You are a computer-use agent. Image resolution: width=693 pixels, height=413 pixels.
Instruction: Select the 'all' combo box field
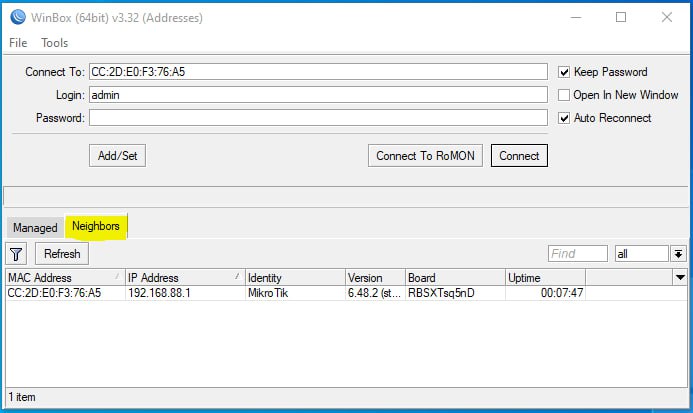[641, 254]
